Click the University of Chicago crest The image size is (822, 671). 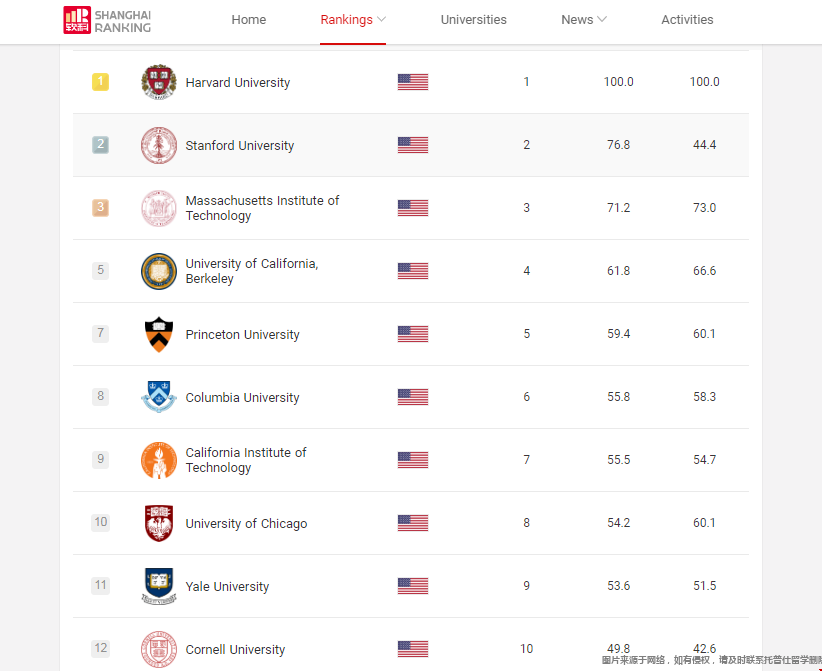(x=158, y=523)
